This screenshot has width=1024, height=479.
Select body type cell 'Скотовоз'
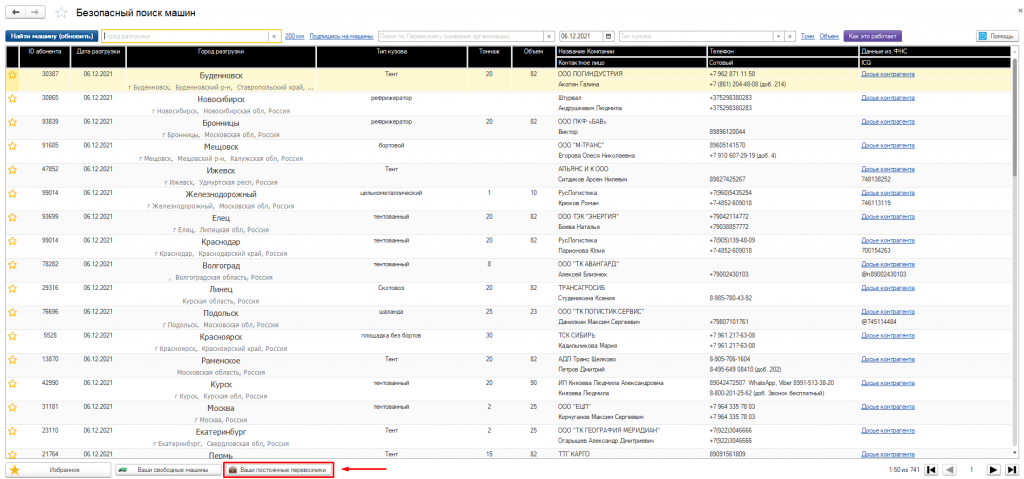click(x=392, y=288)
